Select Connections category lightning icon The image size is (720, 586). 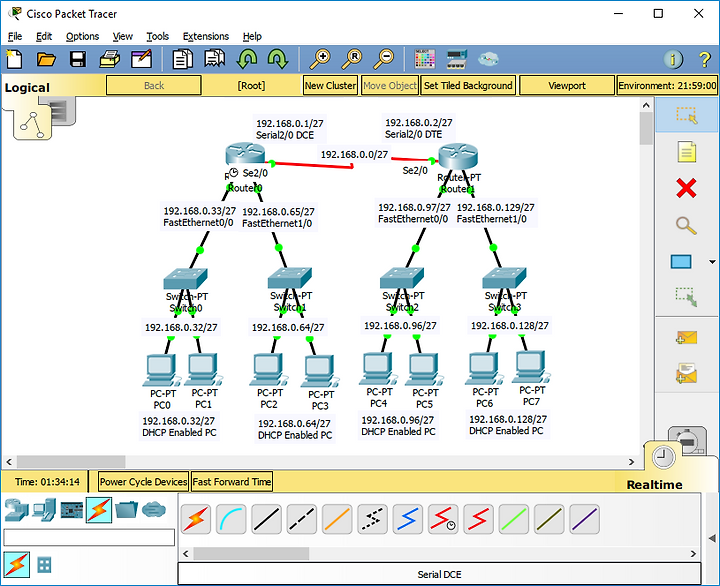pos(99,510)
